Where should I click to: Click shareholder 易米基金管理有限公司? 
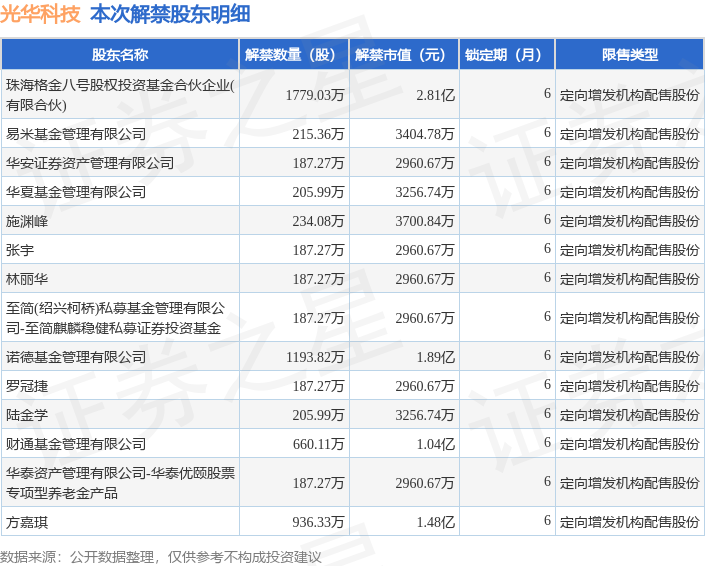pos(76,134)
